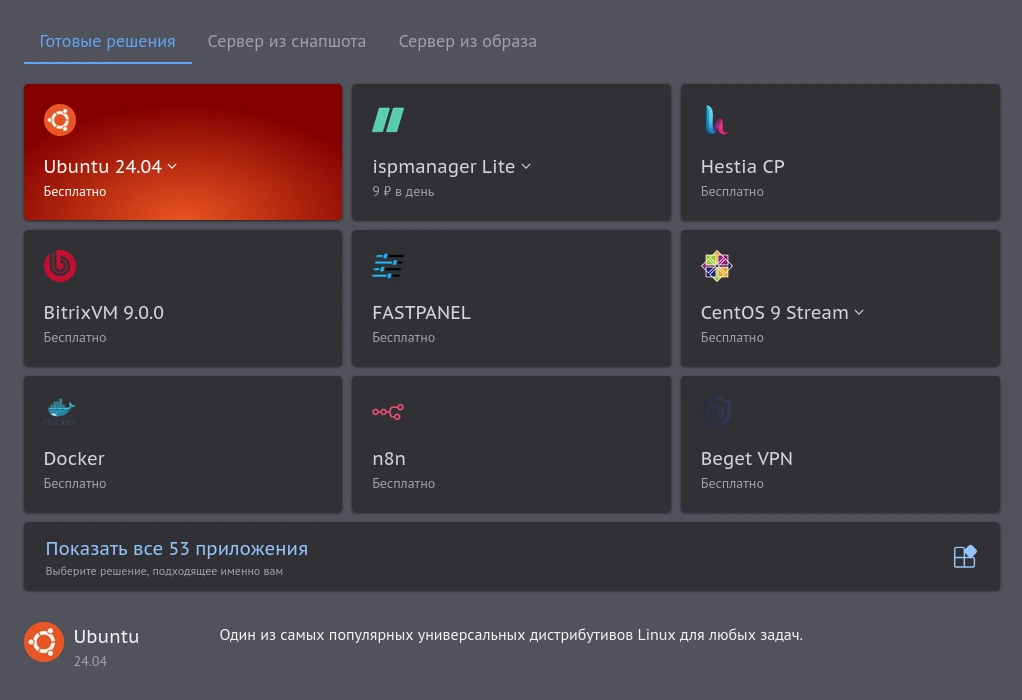Open the ispmanager Lite version dropdown
Image resolution: width=1022 pixels, height=700 pixels.
(525, 167)
